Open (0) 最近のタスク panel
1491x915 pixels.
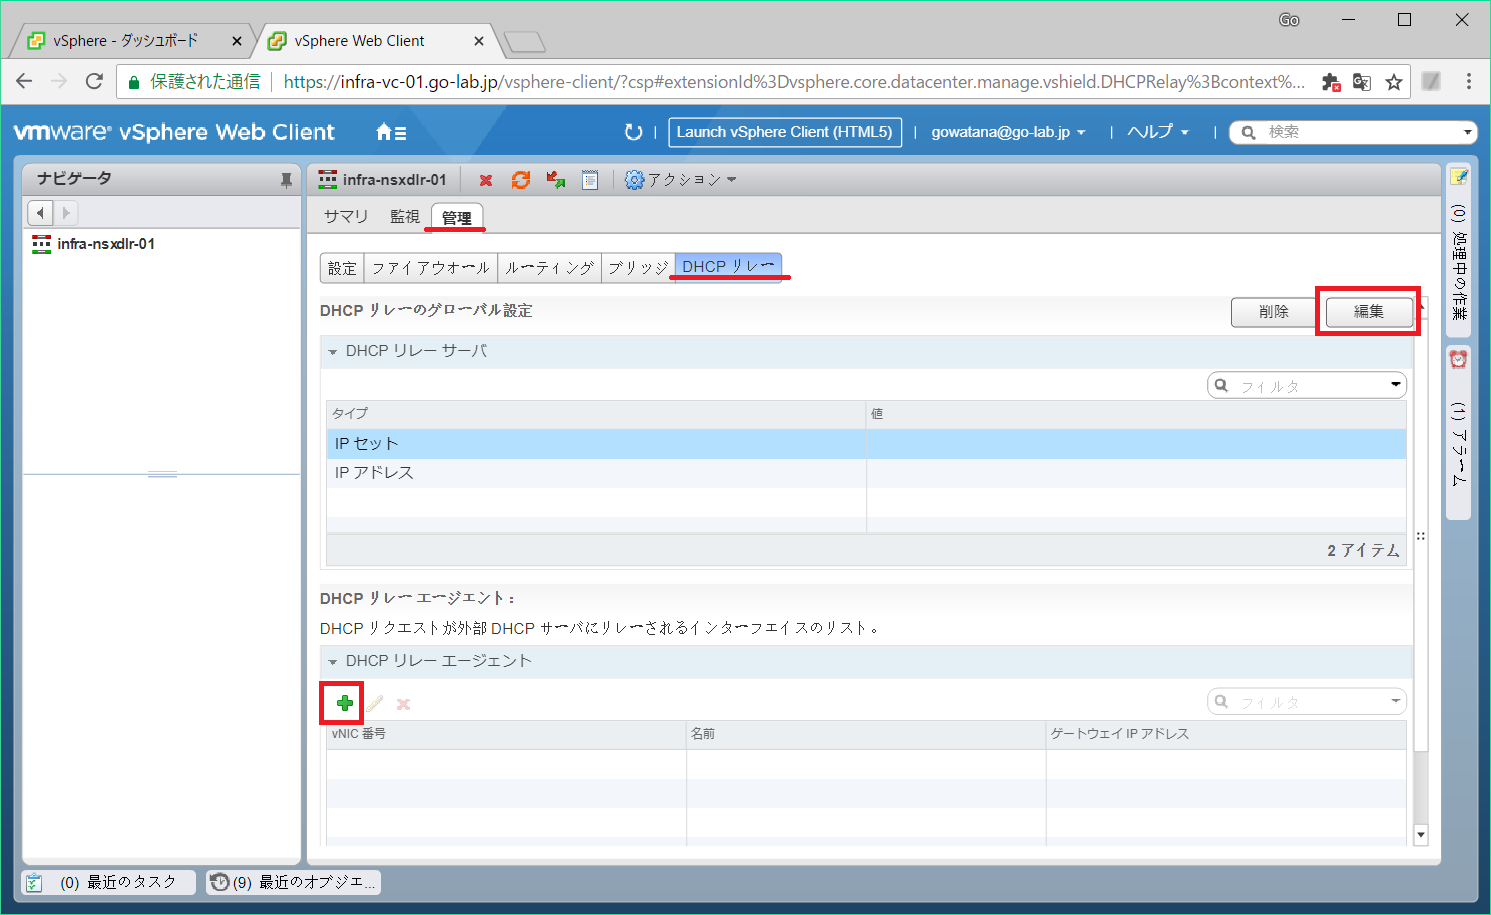point(109,882)
